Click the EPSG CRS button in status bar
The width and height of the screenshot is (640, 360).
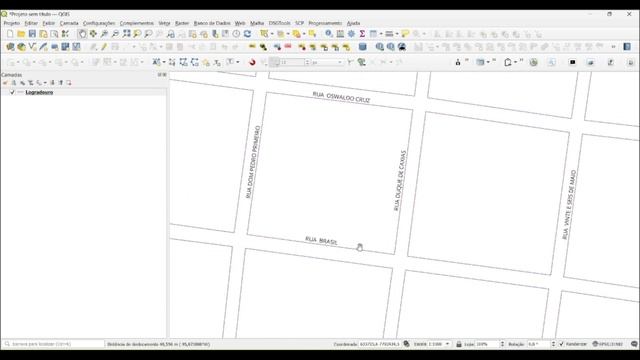(608, 344)
